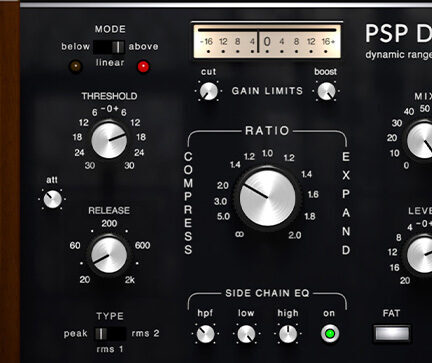Image resolution: width=432 pixels, height=363 pixels.
Task: Click the RELEASE knob
Action: click(x=109, y=255)
